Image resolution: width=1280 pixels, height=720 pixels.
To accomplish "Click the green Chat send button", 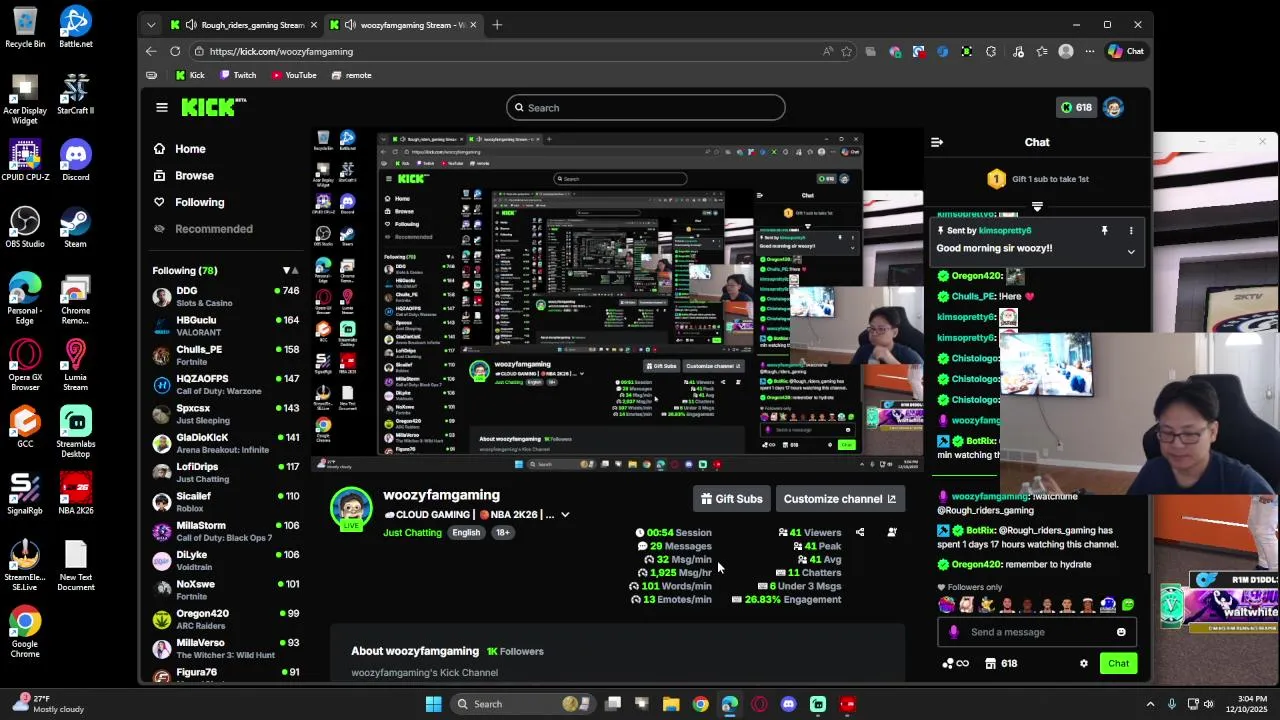I will pyautogui.click(x=1118, y=664).
